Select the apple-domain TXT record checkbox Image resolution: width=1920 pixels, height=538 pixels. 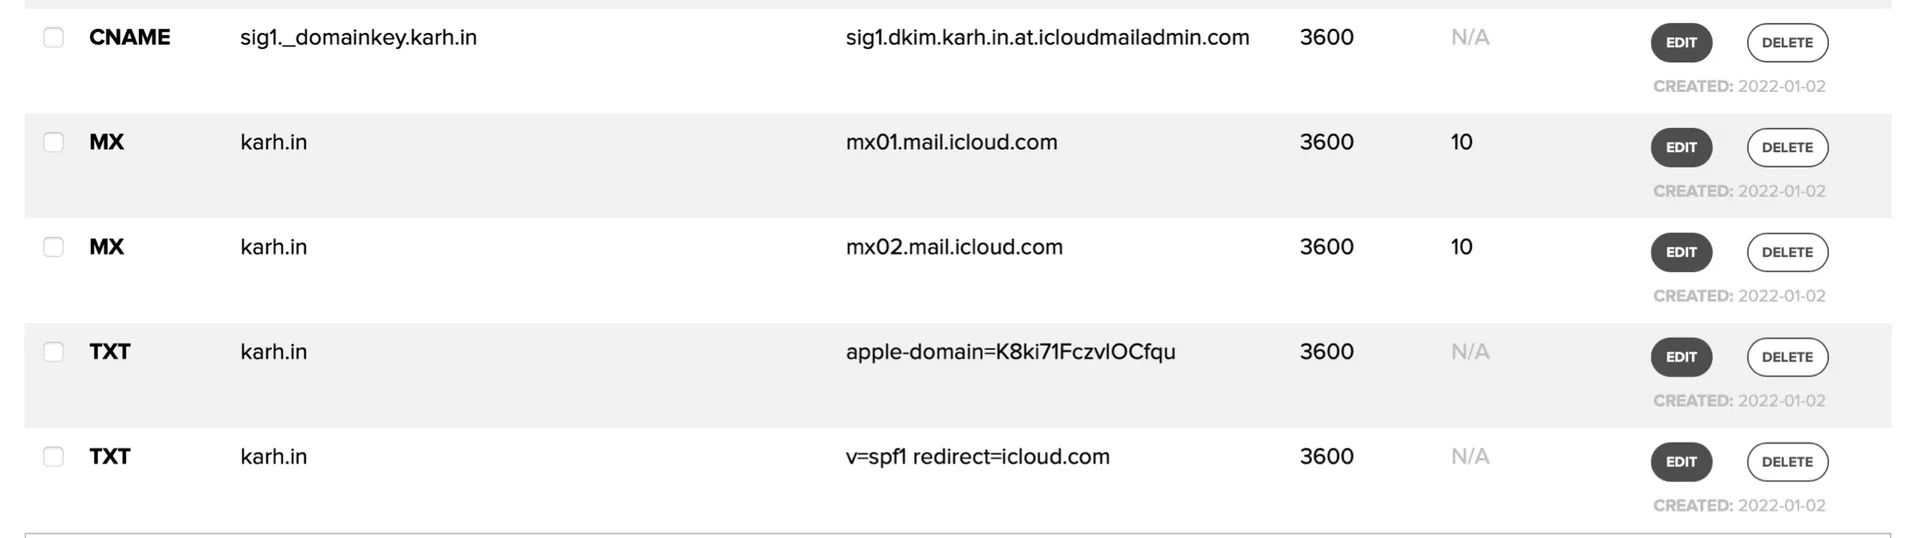click(53, 352)
